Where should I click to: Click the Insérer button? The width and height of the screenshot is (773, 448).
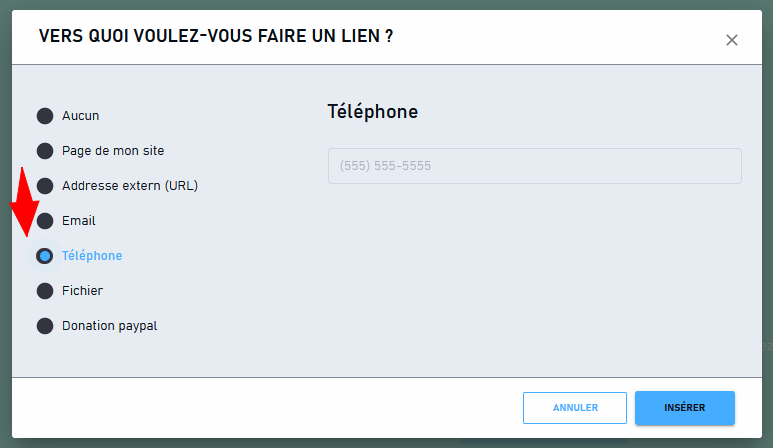click(x=685, y=408)
